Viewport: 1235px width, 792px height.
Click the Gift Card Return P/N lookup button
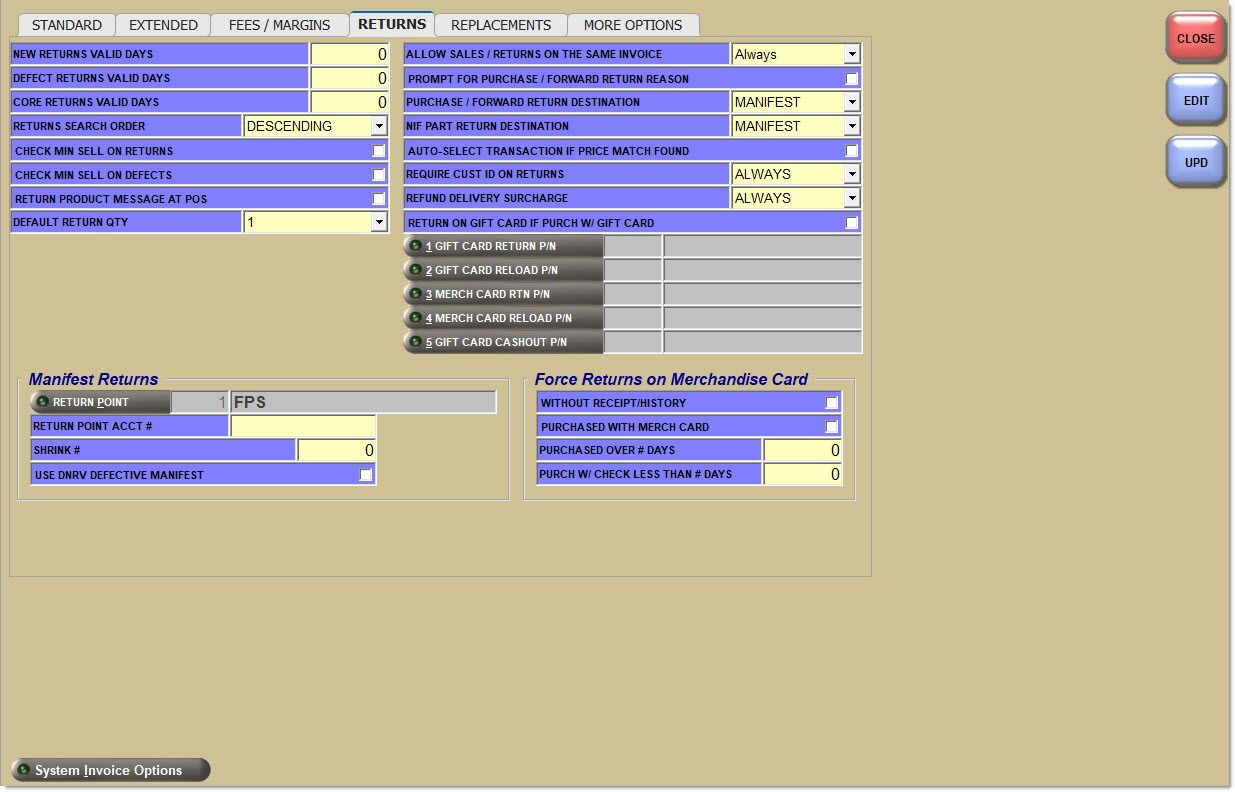(503, 247)
